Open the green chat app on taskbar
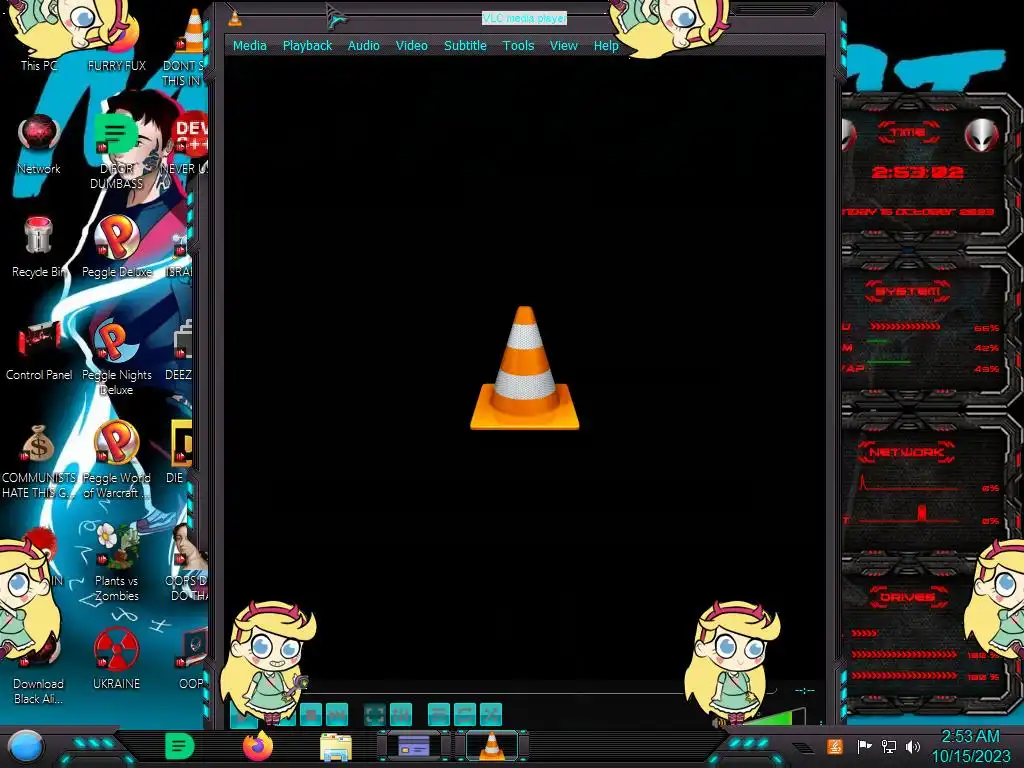 (x=180, y=746)
